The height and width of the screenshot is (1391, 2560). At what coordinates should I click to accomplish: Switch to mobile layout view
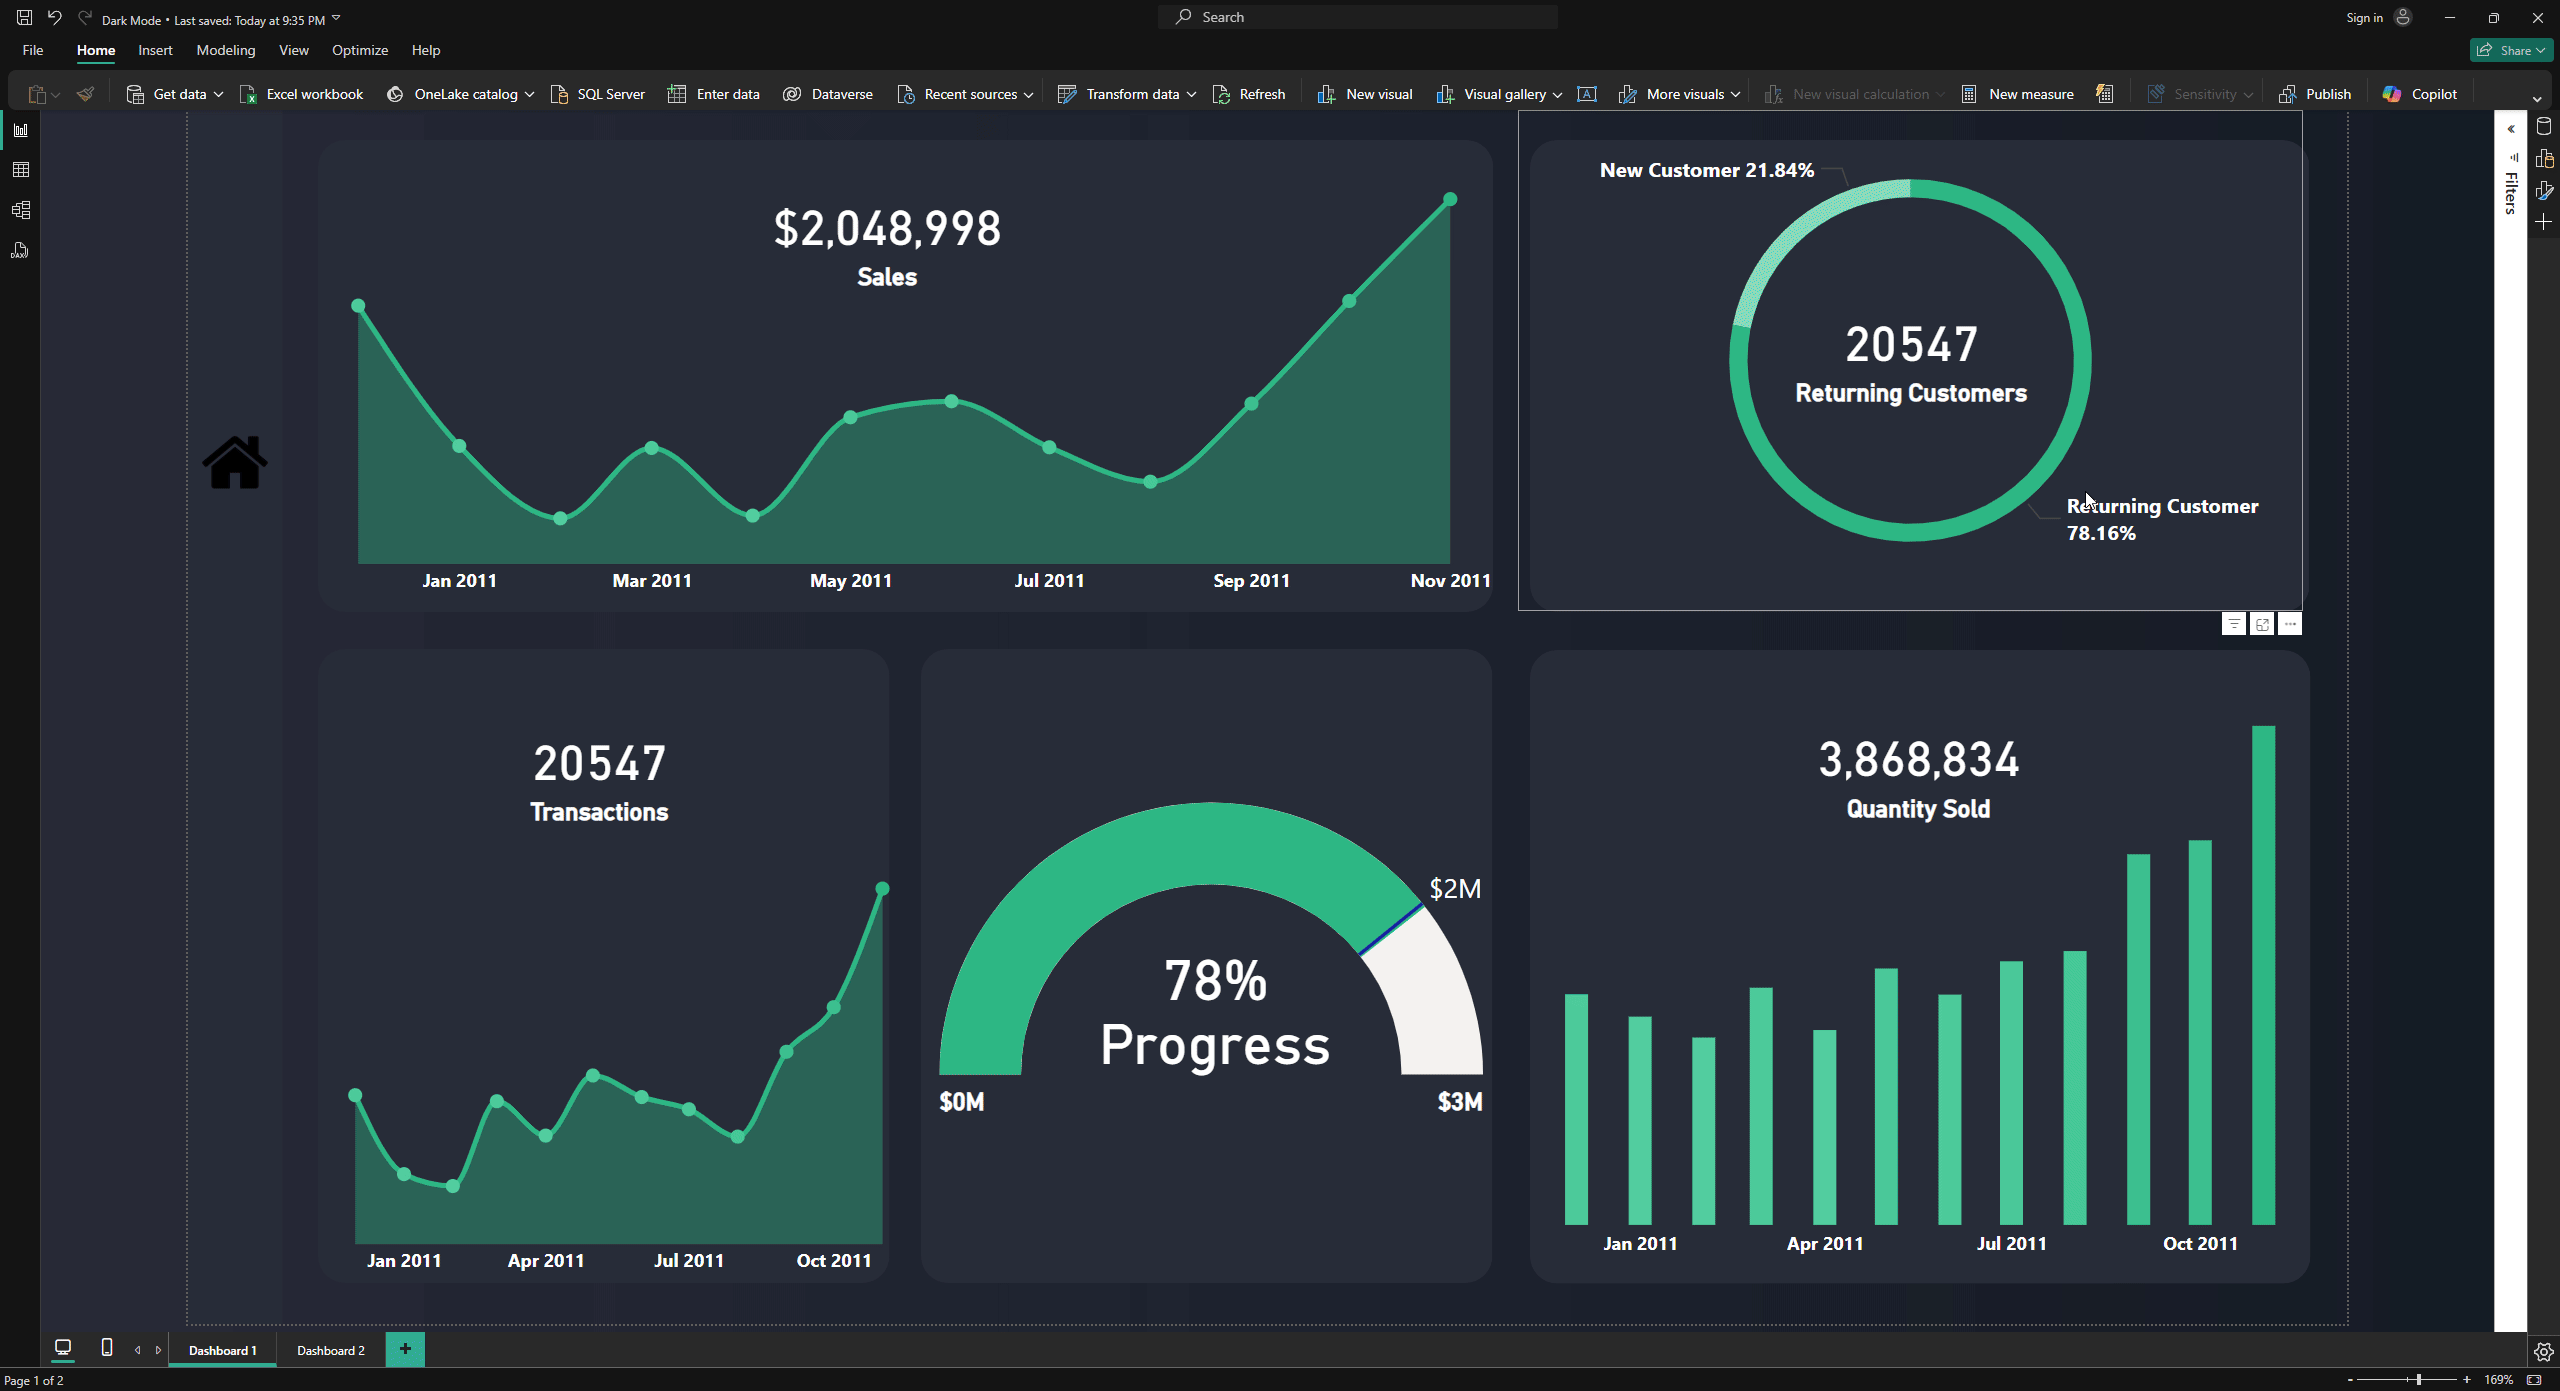(106, 1348)
